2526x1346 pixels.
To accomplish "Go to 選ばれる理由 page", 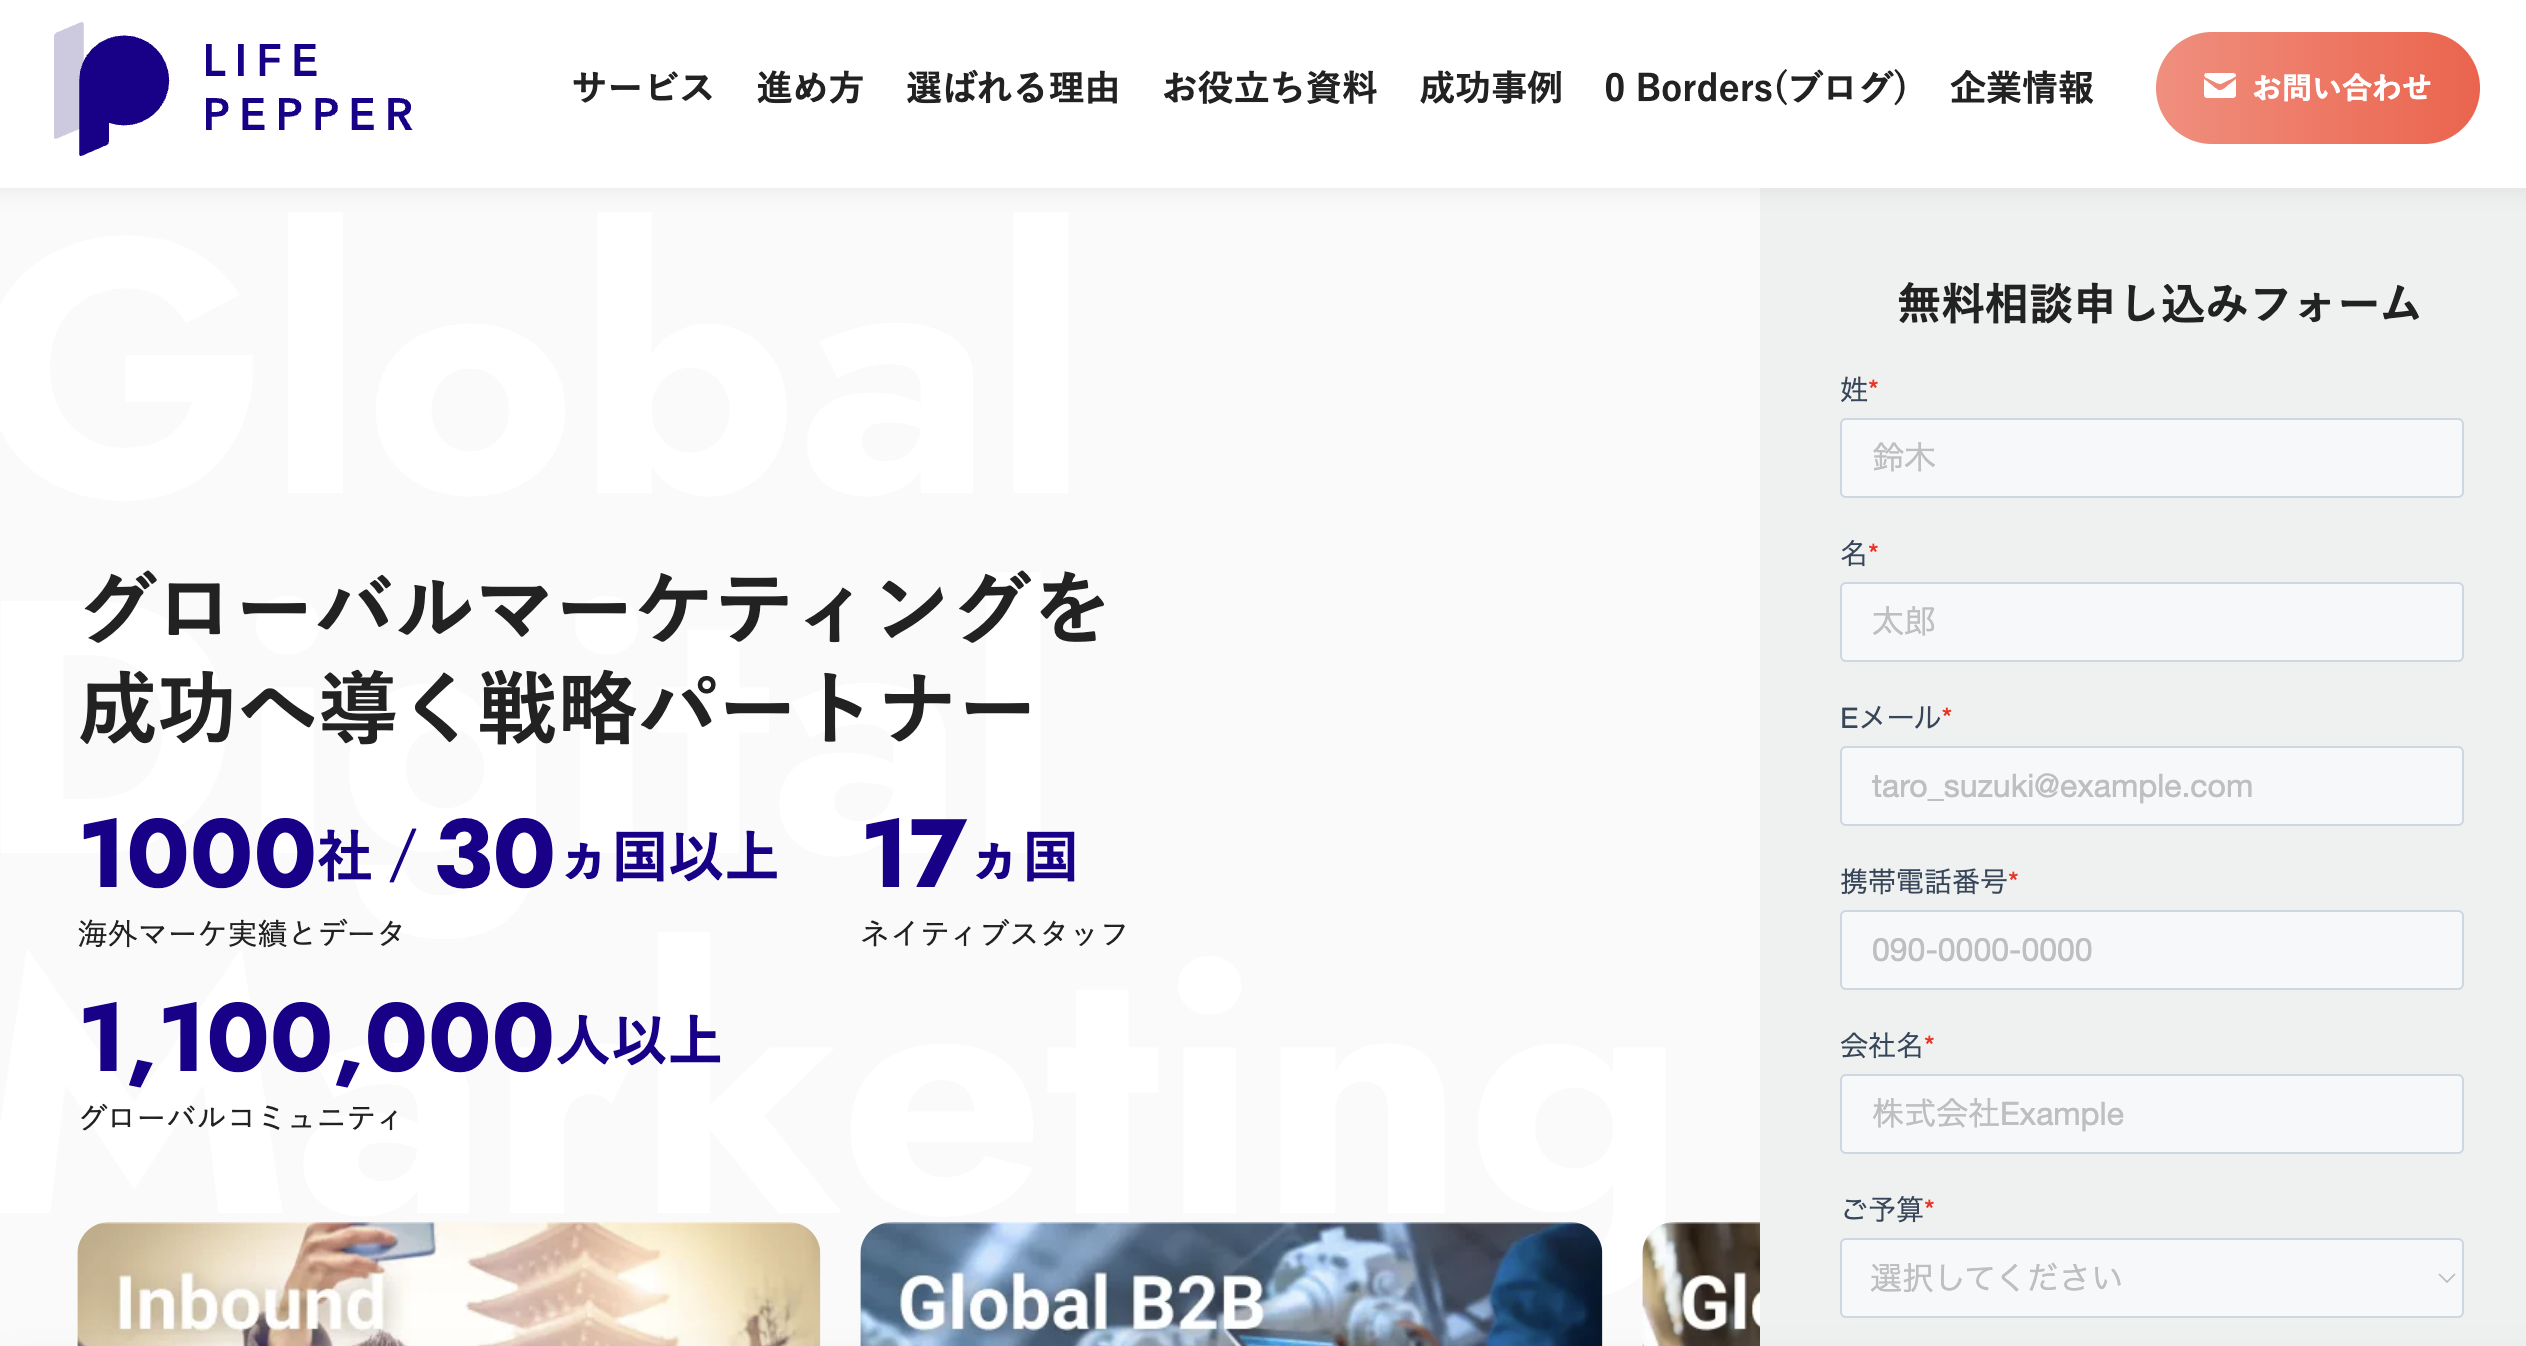I will pyautogui.click(x=1012, y=88).
